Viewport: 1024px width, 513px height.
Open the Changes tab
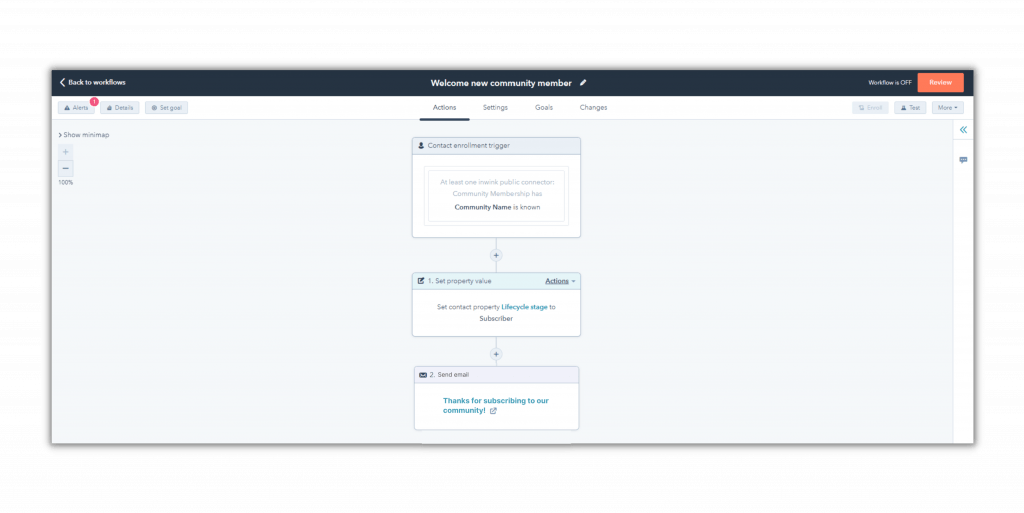[593, 108]
